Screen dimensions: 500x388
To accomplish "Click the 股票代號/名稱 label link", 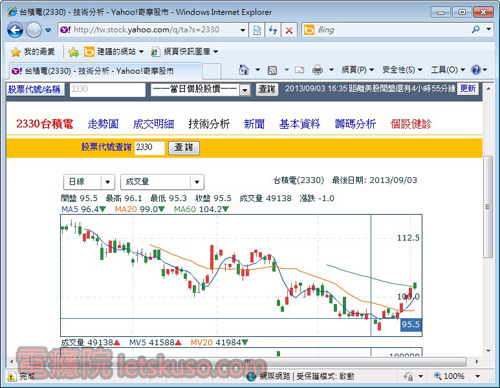I will [34, 89].
